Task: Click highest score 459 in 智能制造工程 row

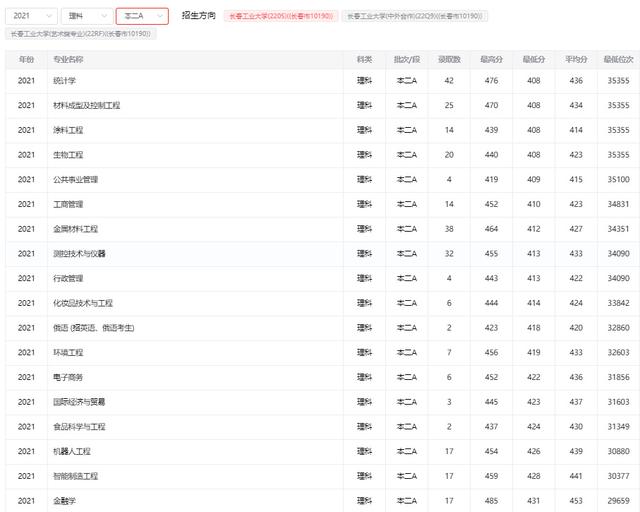Action: (x=491, y=476)
